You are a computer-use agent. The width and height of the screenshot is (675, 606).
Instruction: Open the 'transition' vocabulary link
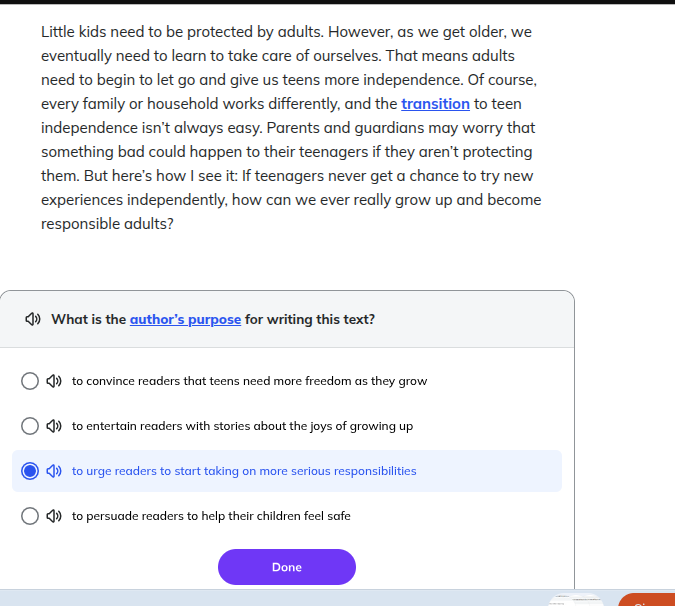click(x=435, y=104)
